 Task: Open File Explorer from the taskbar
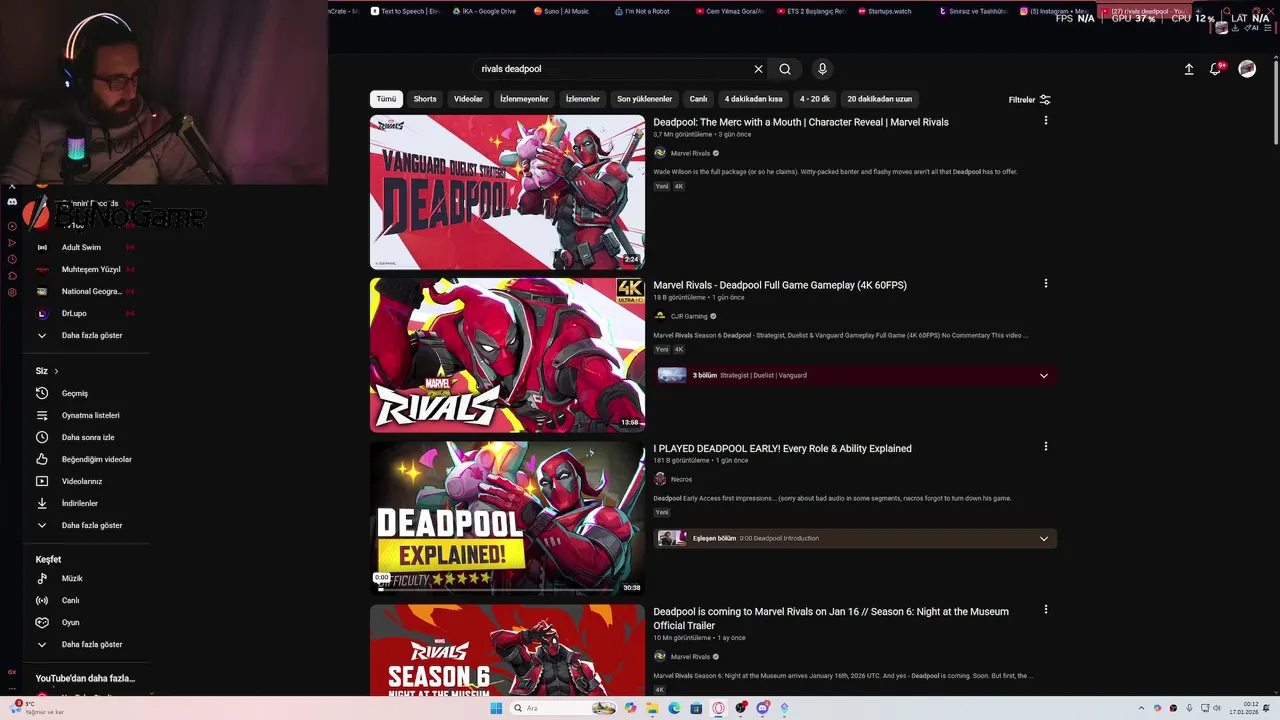coord(652,708)
